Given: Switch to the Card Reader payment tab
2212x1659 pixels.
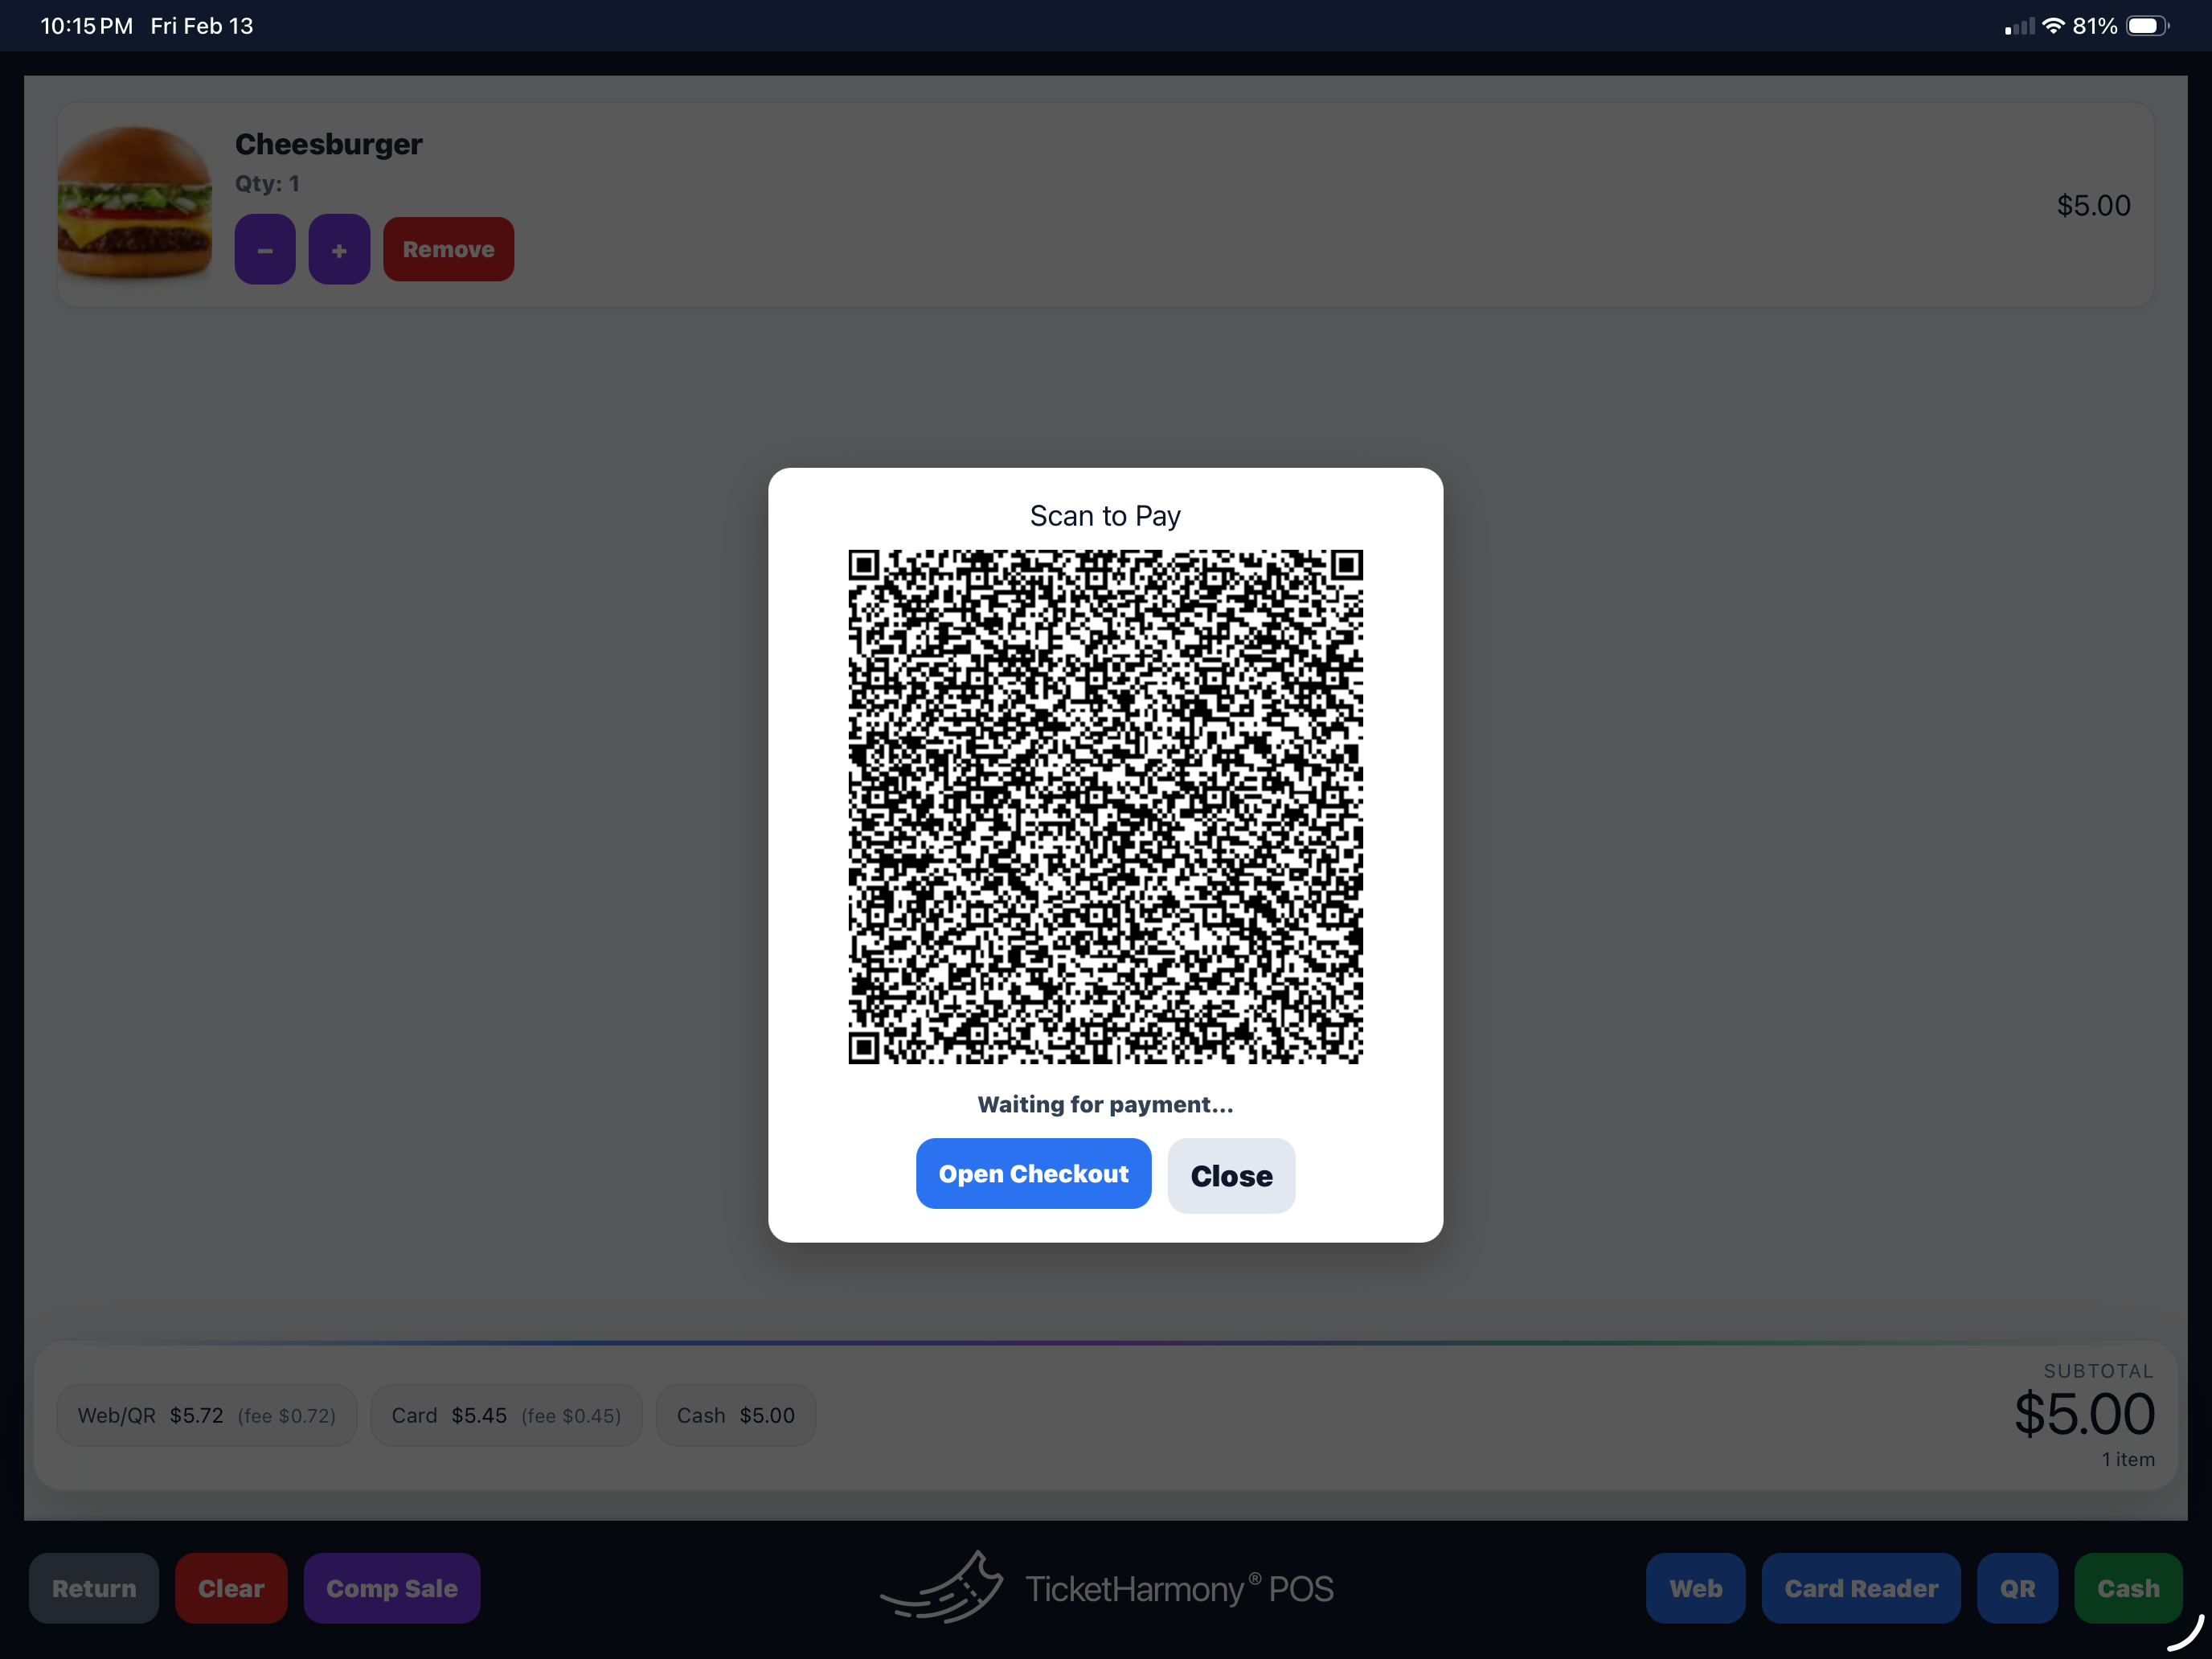Looking at the screenshot, I should [x=1861, y=1588].
